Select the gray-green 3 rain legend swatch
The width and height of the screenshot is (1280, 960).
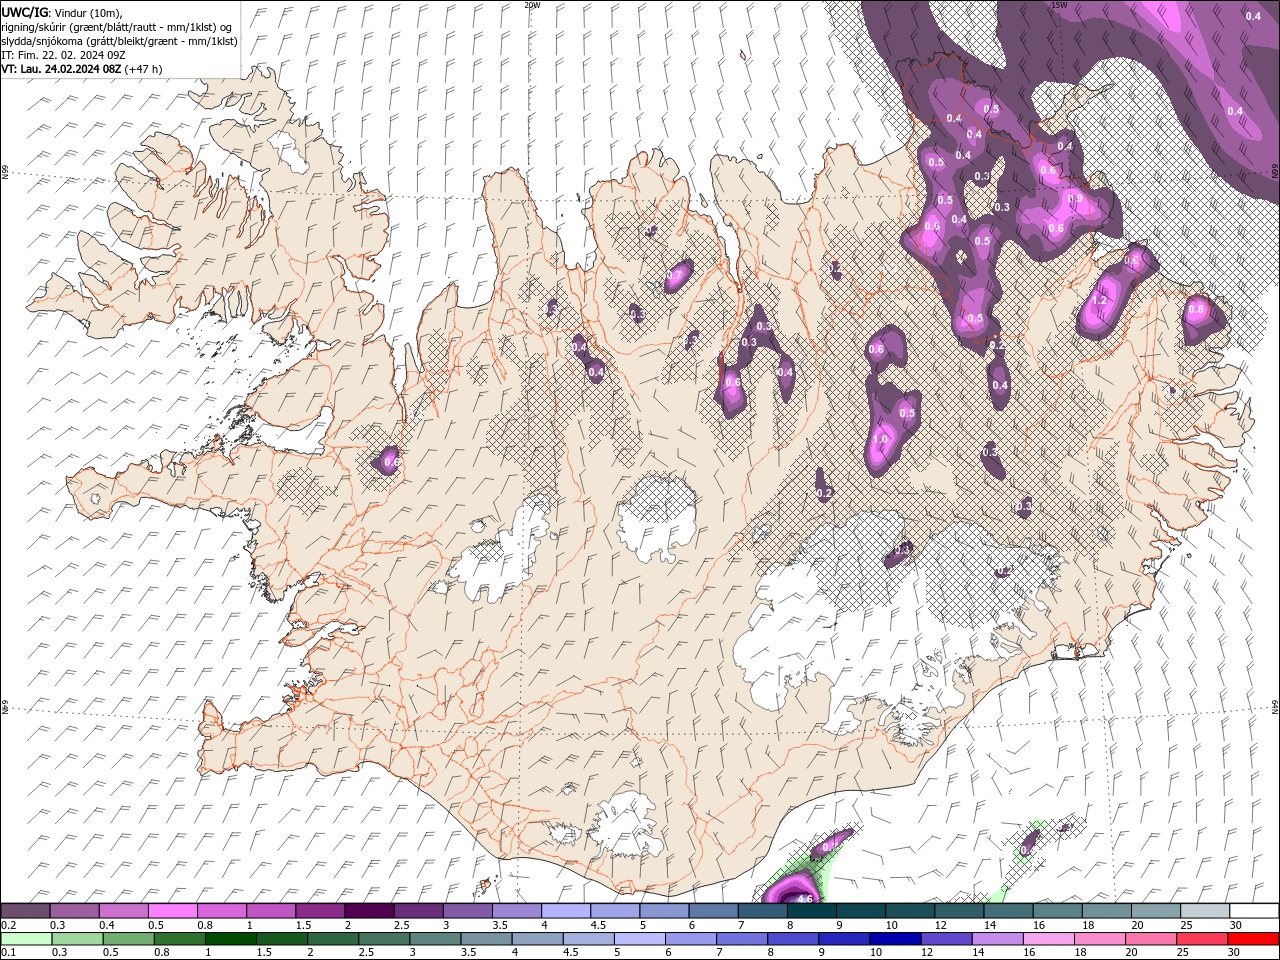435,939
